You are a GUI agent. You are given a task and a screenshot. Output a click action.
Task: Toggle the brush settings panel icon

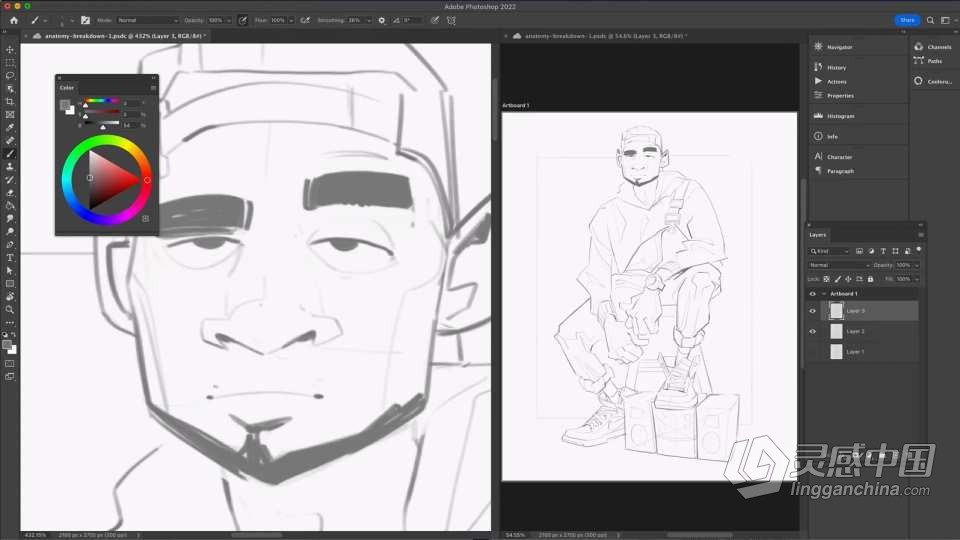(x=85, y=20)
